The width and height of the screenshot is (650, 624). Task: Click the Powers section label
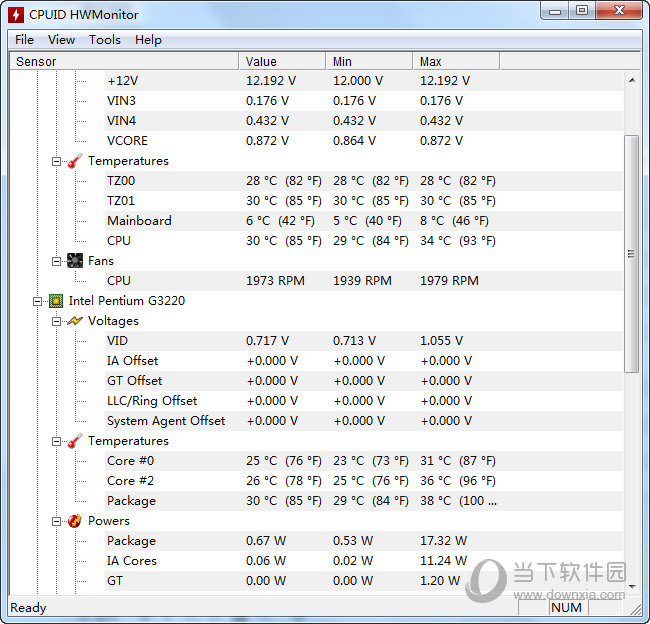coord(109,521)
